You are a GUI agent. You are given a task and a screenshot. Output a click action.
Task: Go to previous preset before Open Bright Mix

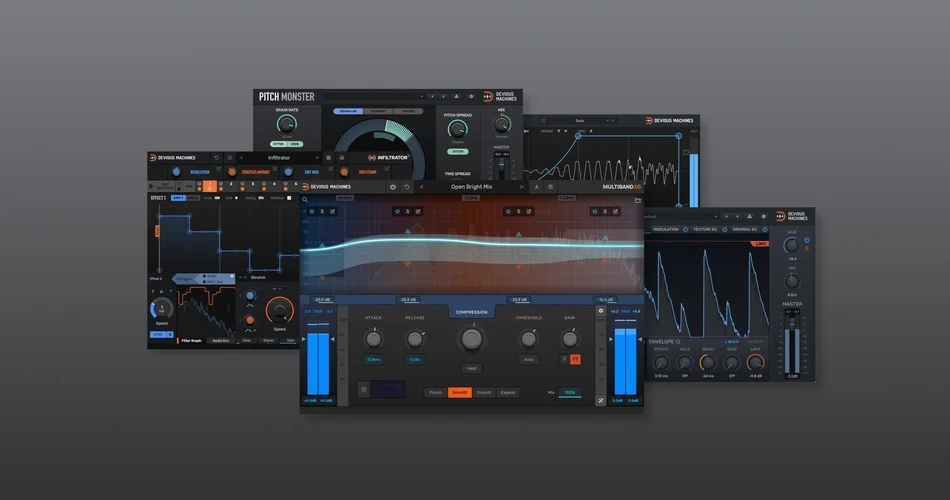coord(421,187)
